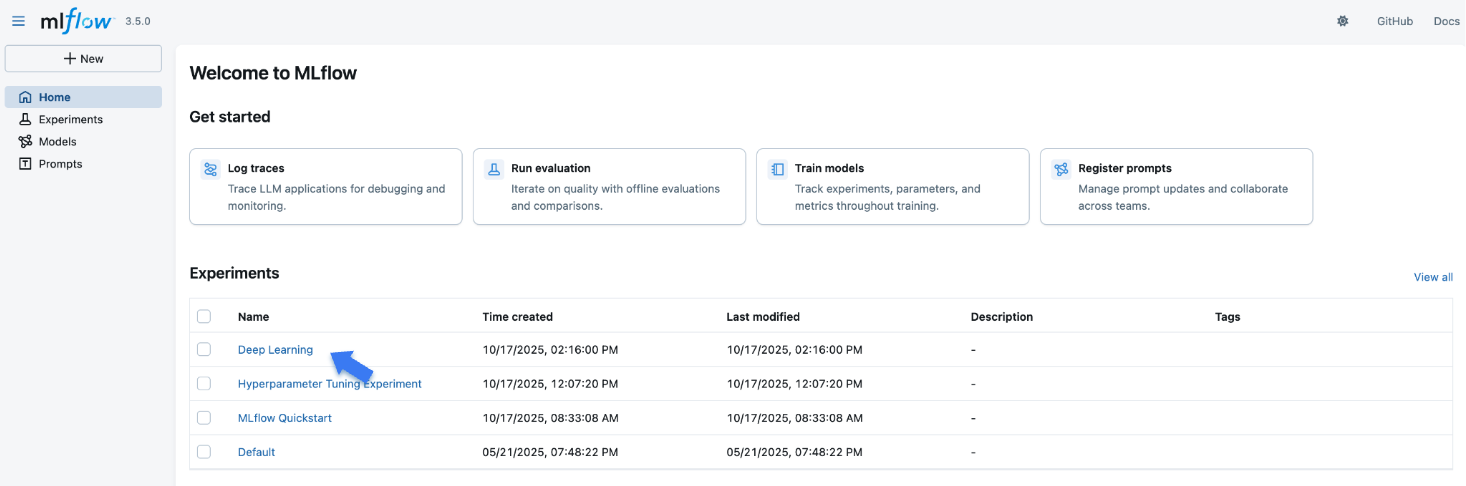
Task: Open the Deep Learning experiment
Action: [275, 350]
